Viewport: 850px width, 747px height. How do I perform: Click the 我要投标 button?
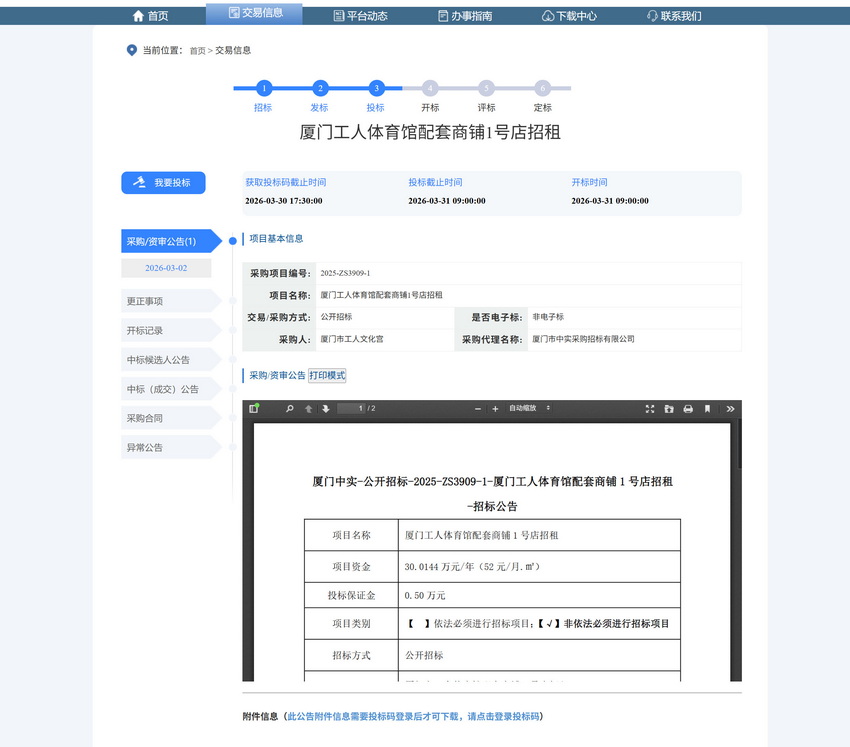coord(163,183)
